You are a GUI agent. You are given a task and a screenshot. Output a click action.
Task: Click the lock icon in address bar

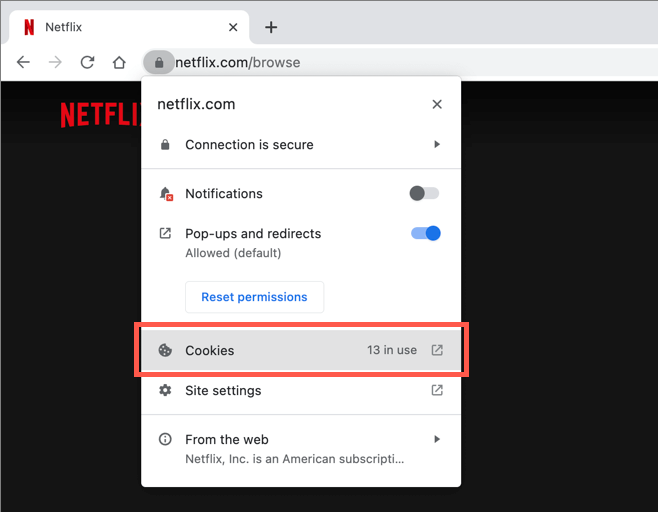159,63
